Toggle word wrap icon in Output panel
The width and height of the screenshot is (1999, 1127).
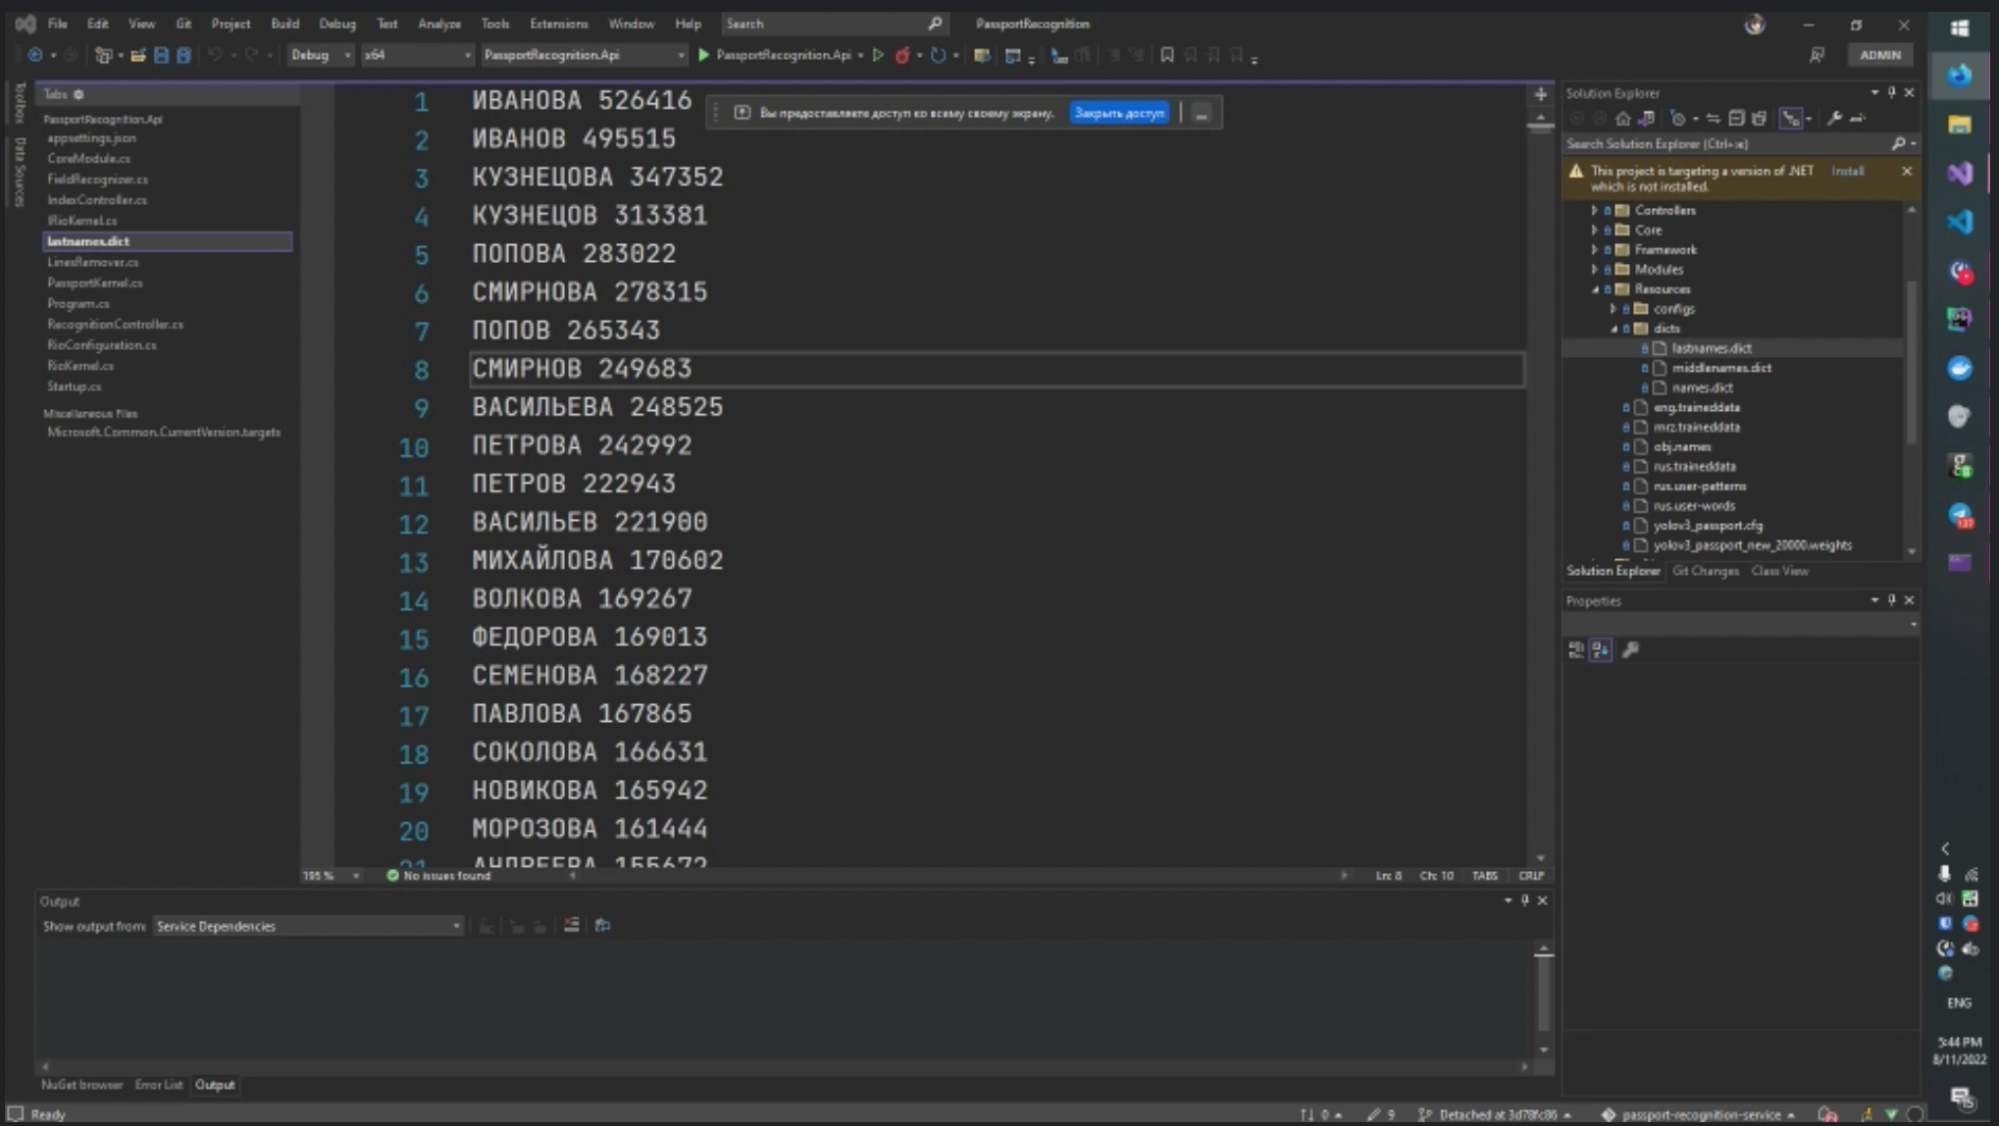(602, 925)
